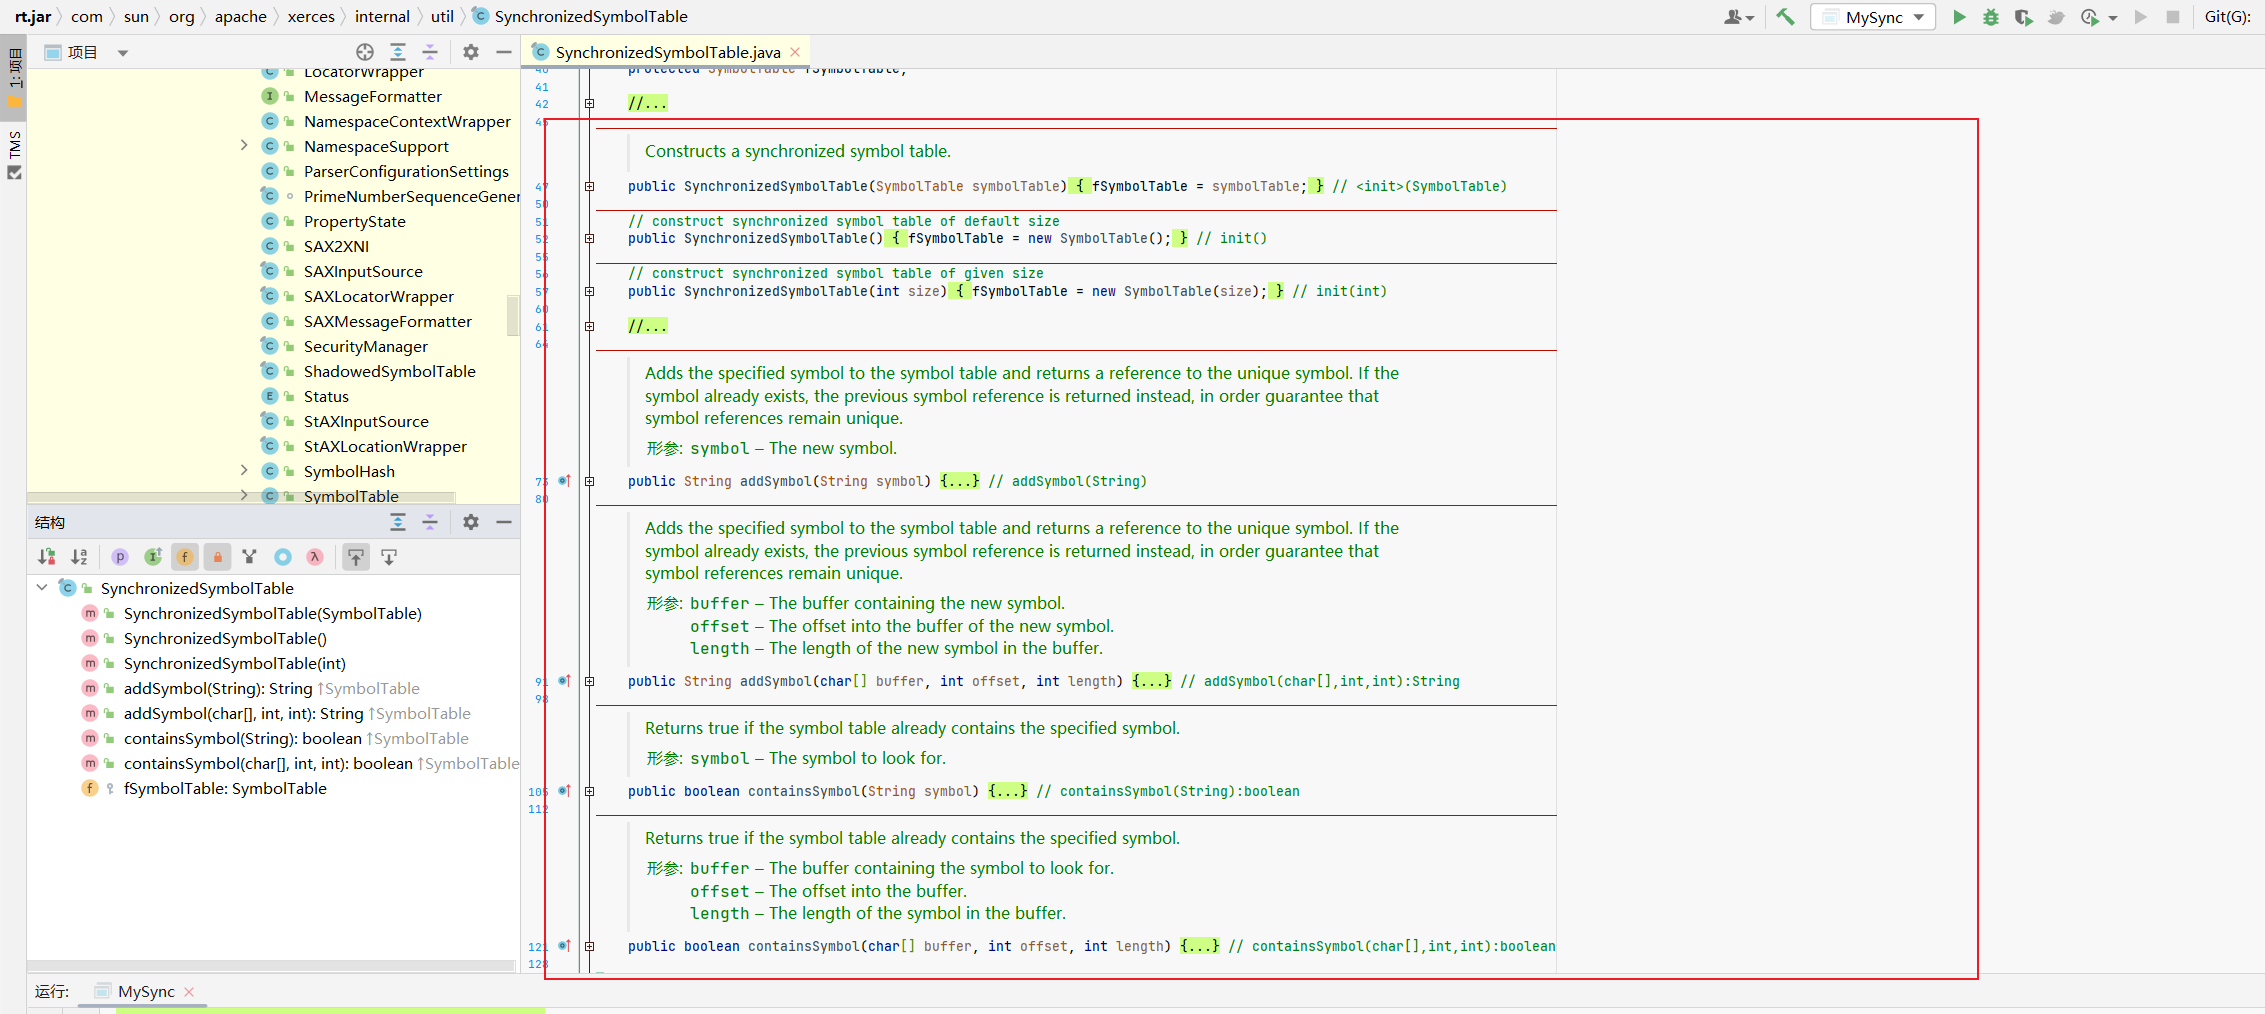The image size is (2265, 1014).
Task: Toggle the up-arrow autoscroll button in structure toolbar
Action: 356,557
